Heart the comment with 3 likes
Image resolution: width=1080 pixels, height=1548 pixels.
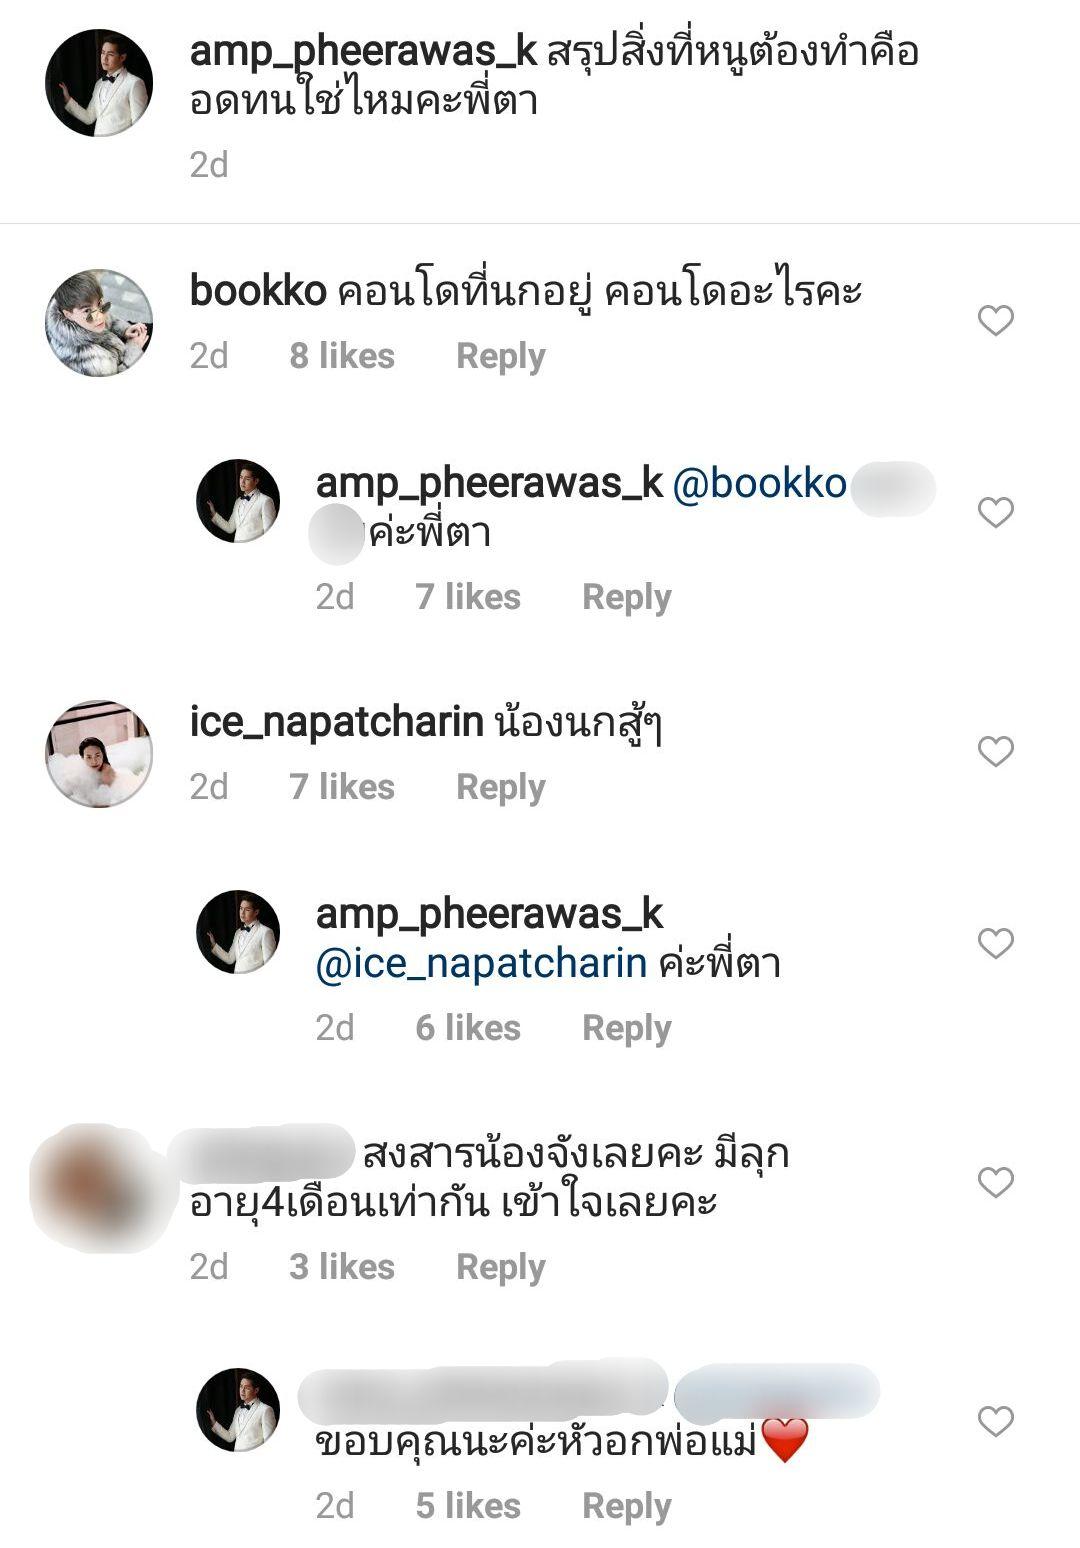(995, 1182)
